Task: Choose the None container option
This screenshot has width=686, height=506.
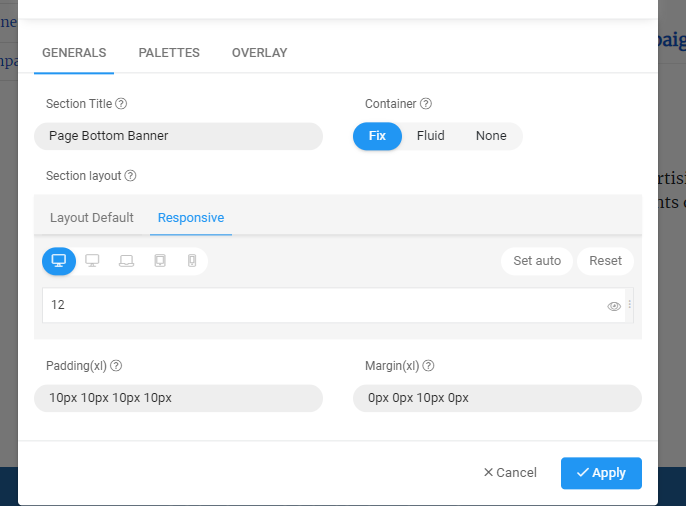Action: [x=491, y=136]
